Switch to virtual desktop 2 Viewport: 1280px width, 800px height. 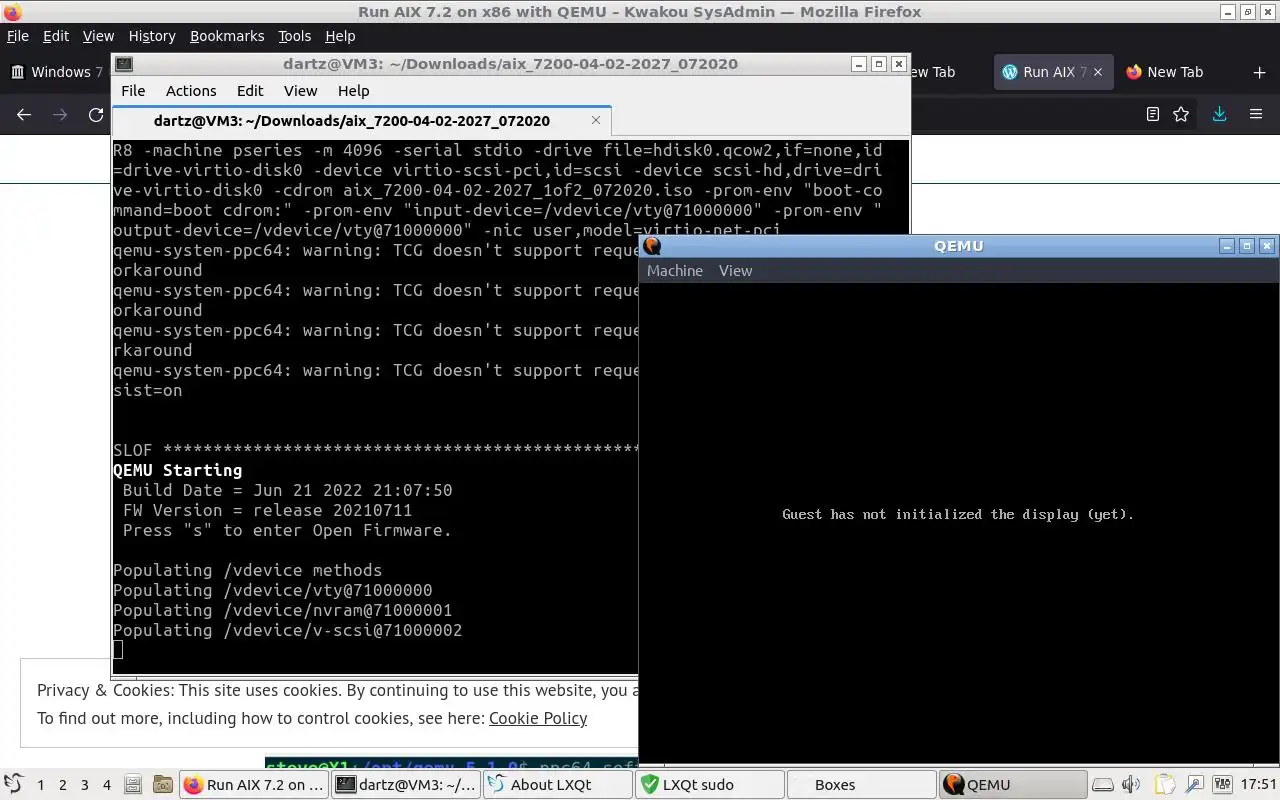(x=62, y=785)
